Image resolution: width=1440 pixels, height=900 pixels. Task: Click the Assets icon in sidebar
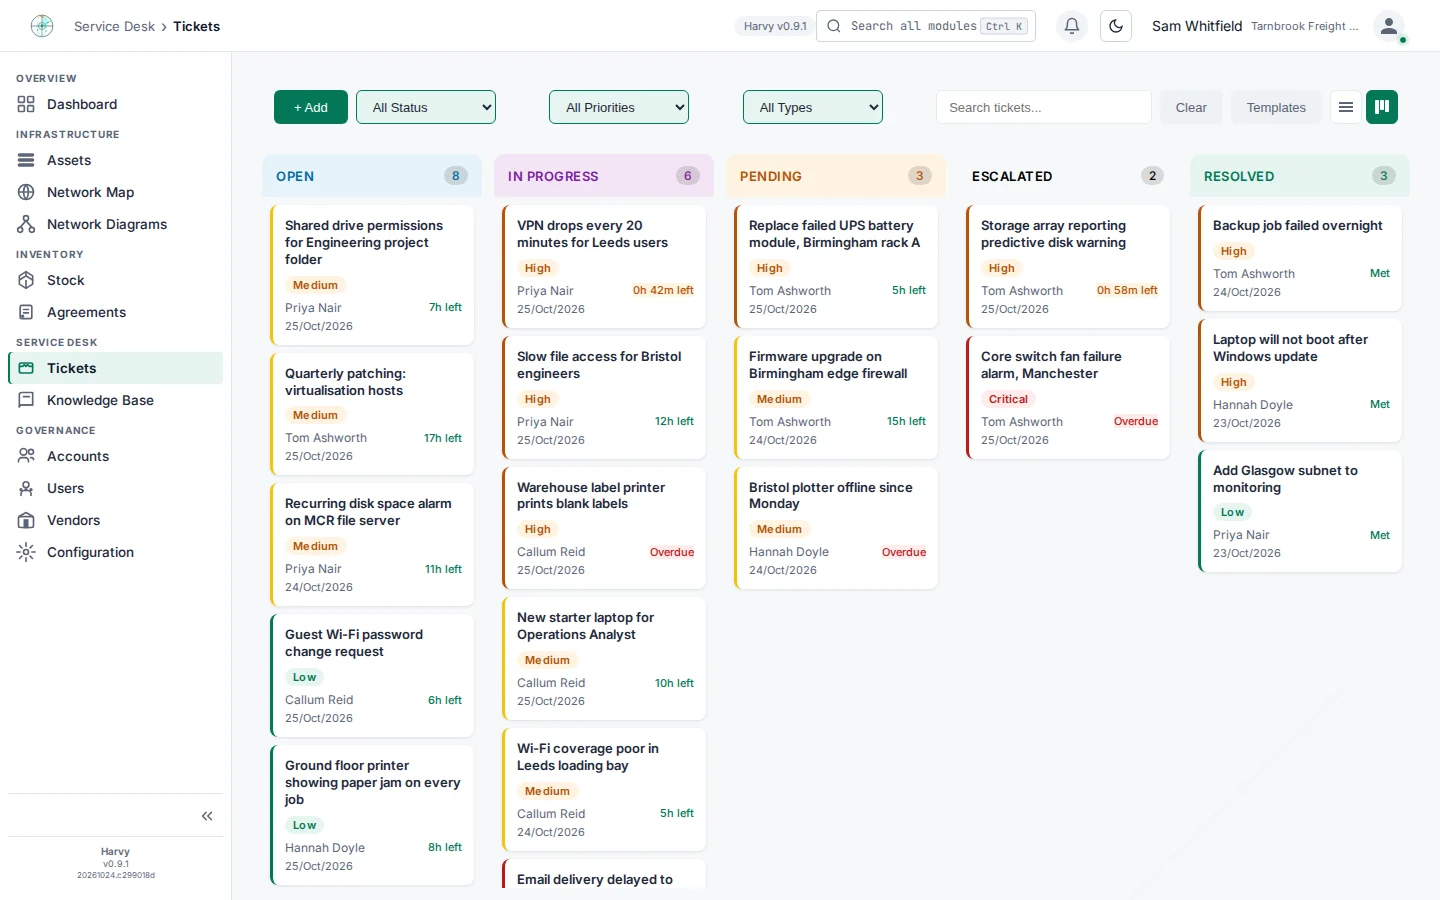pyautogui.click(x=26, y=160)
